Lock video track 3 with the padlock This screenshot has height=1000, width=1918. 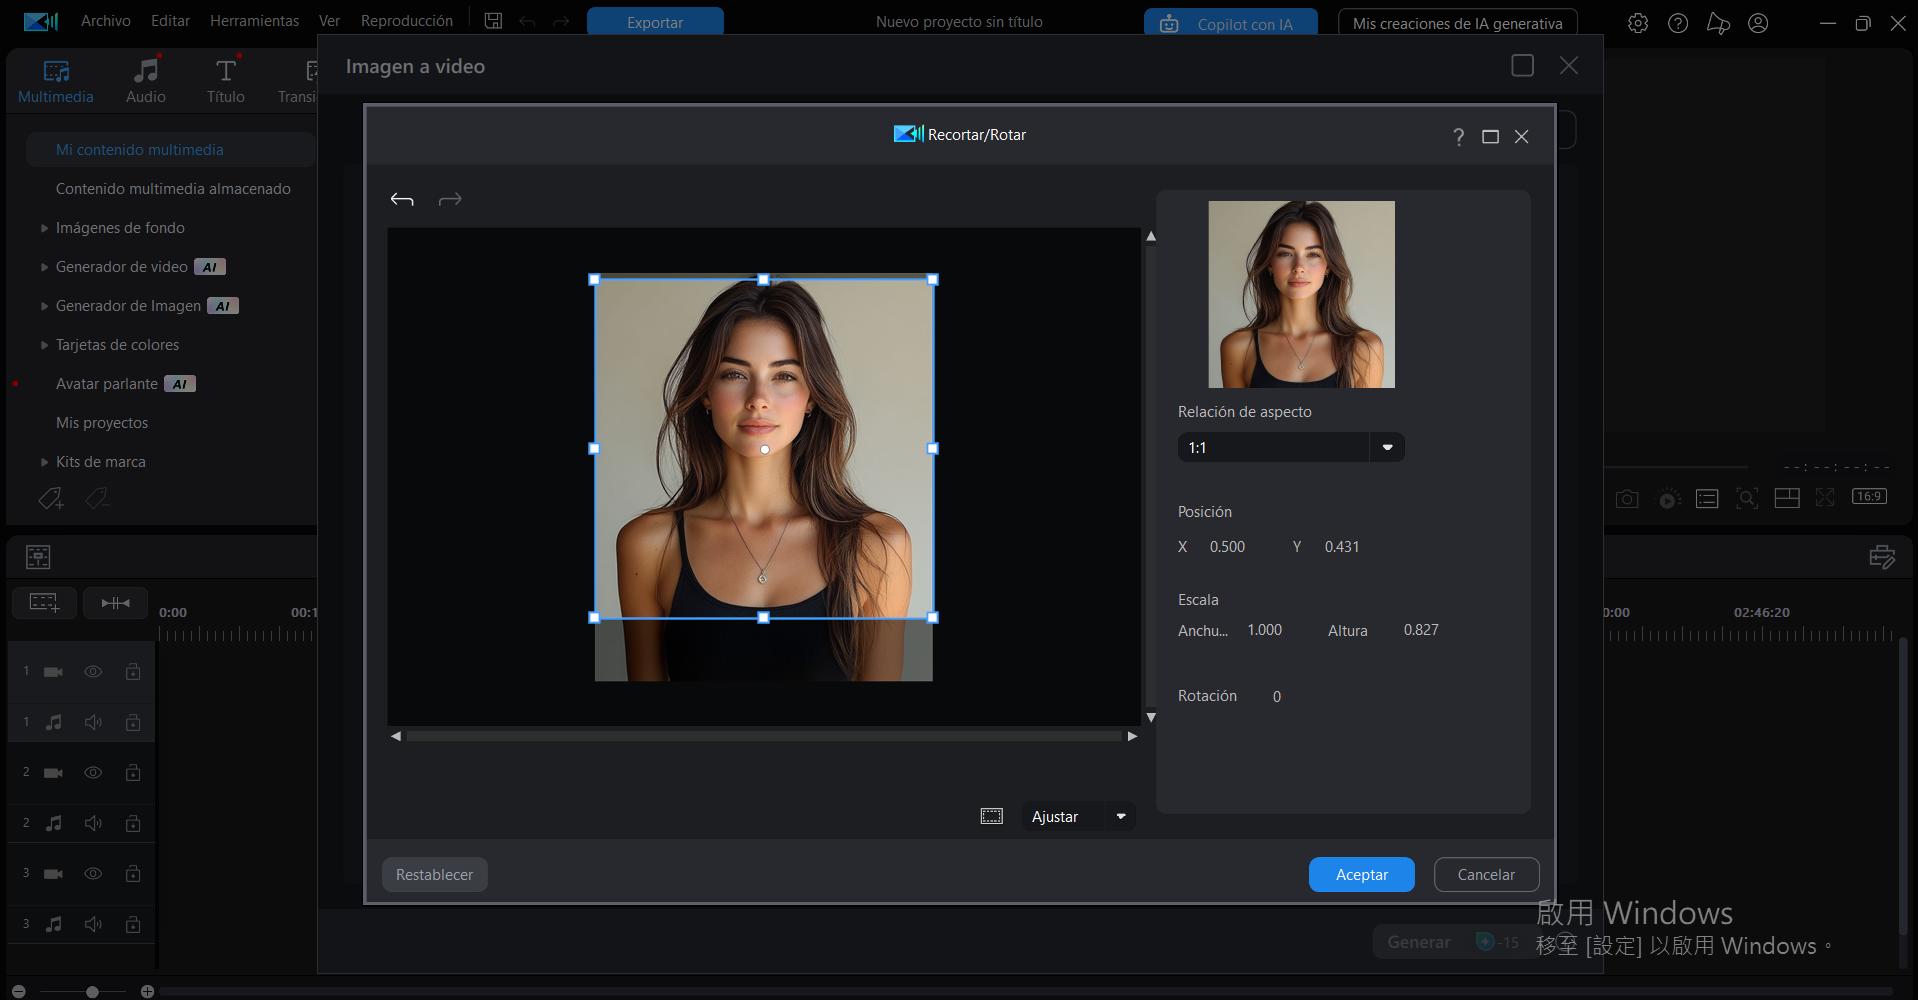click(133, 873)
